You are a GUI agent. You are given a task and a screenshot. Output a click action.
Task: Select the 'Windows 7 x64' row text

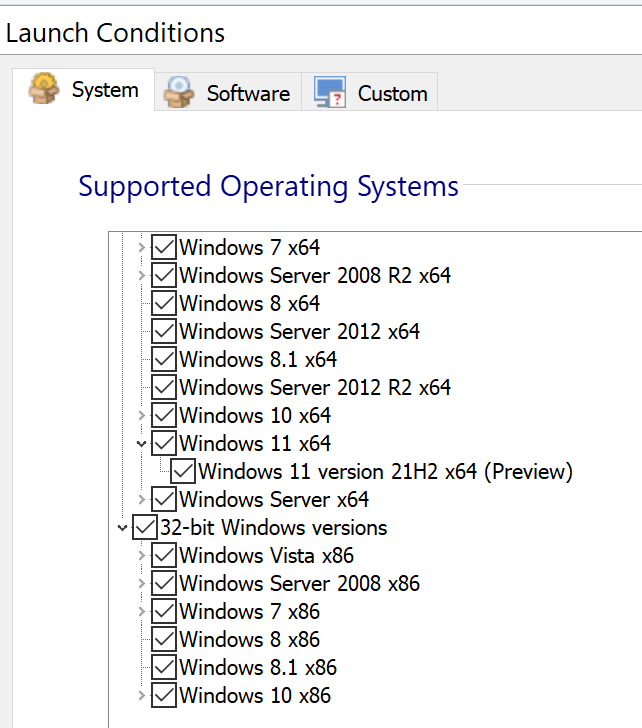(250, 247)
